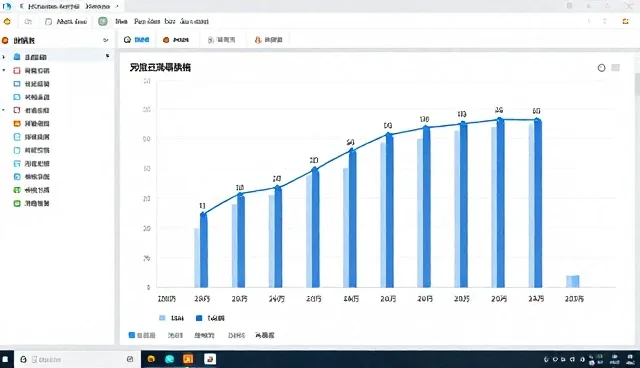Select the last option in the row below the chart legend
Viewport: 640px width, 368px height.
(265, 335)
